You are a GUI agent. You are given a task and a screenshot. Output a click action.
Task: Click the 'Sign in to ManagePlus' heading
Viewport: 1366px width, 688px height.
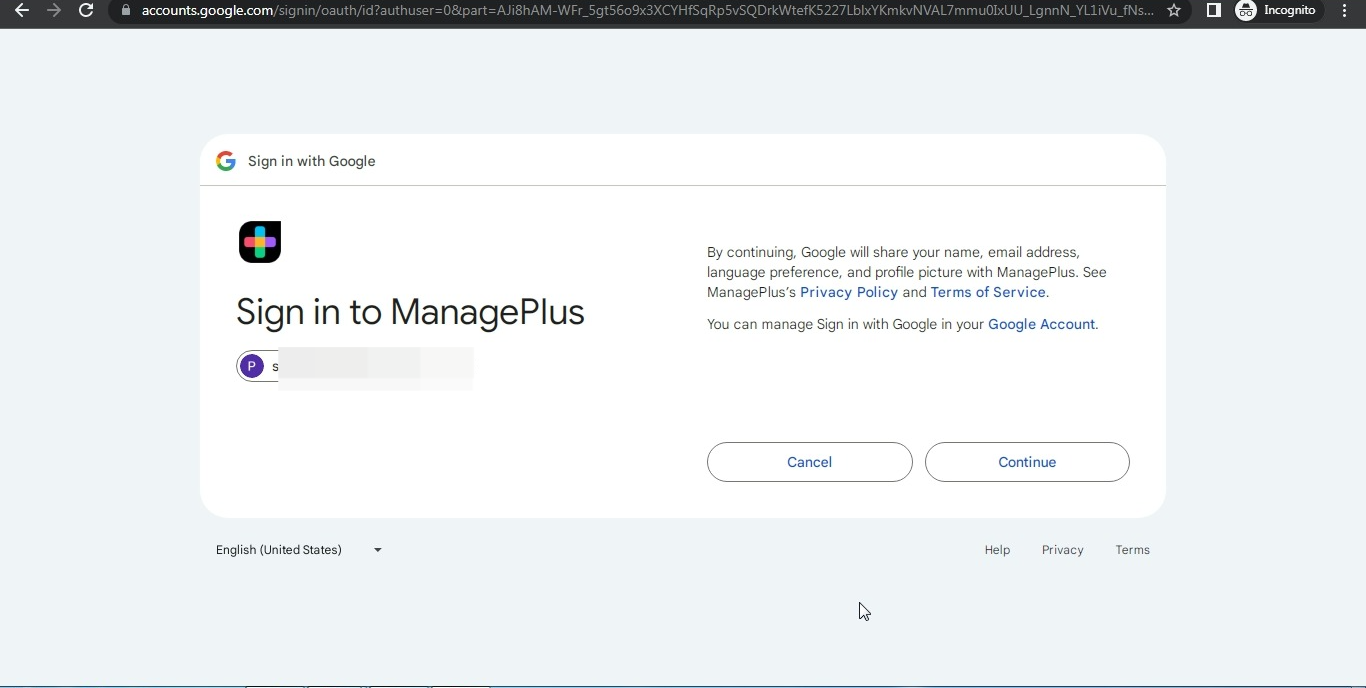pyautogui.click(x=410, y=312)
